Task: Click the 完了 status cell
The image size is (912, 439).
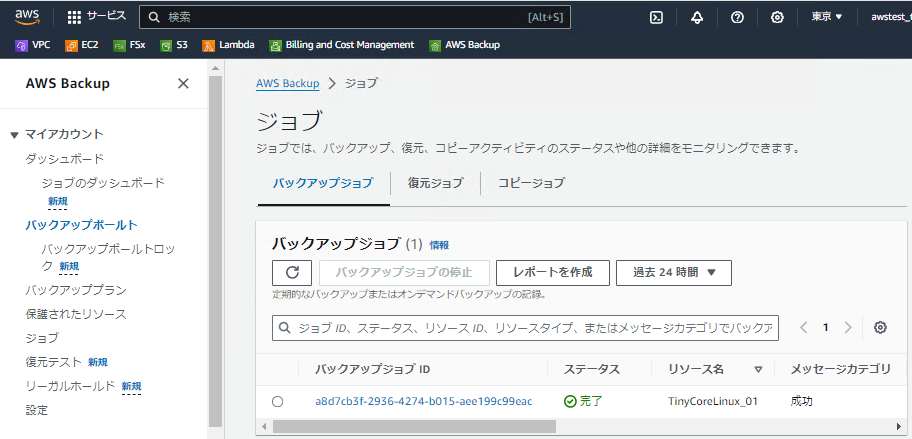Action: point(583,402)
